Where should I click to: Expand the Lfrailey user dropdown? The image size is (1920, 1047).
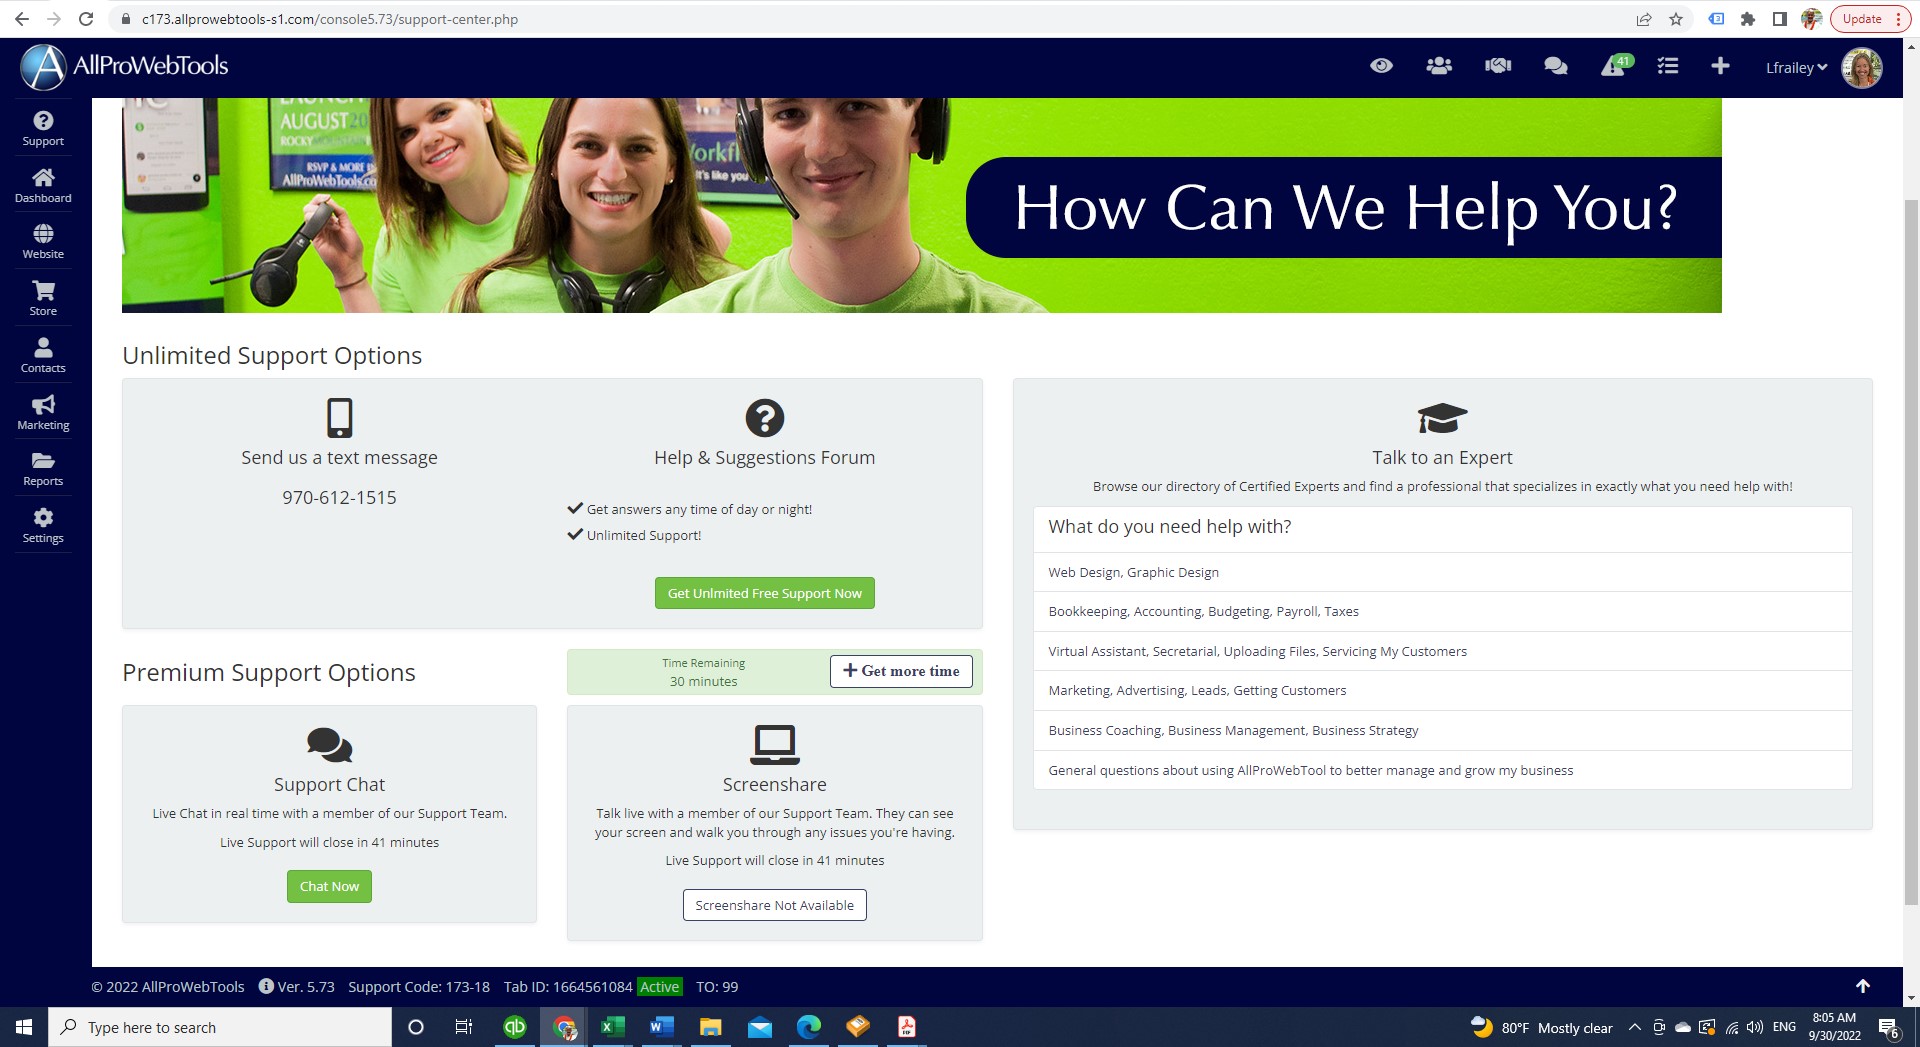(1796, 68)
